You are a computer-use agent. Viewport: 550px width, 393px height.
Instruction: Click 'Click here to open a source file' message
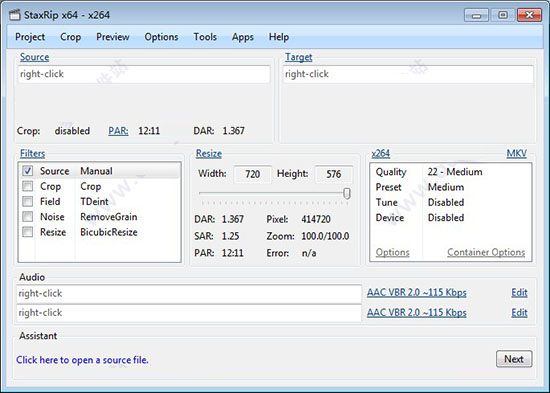click(82, 360)
